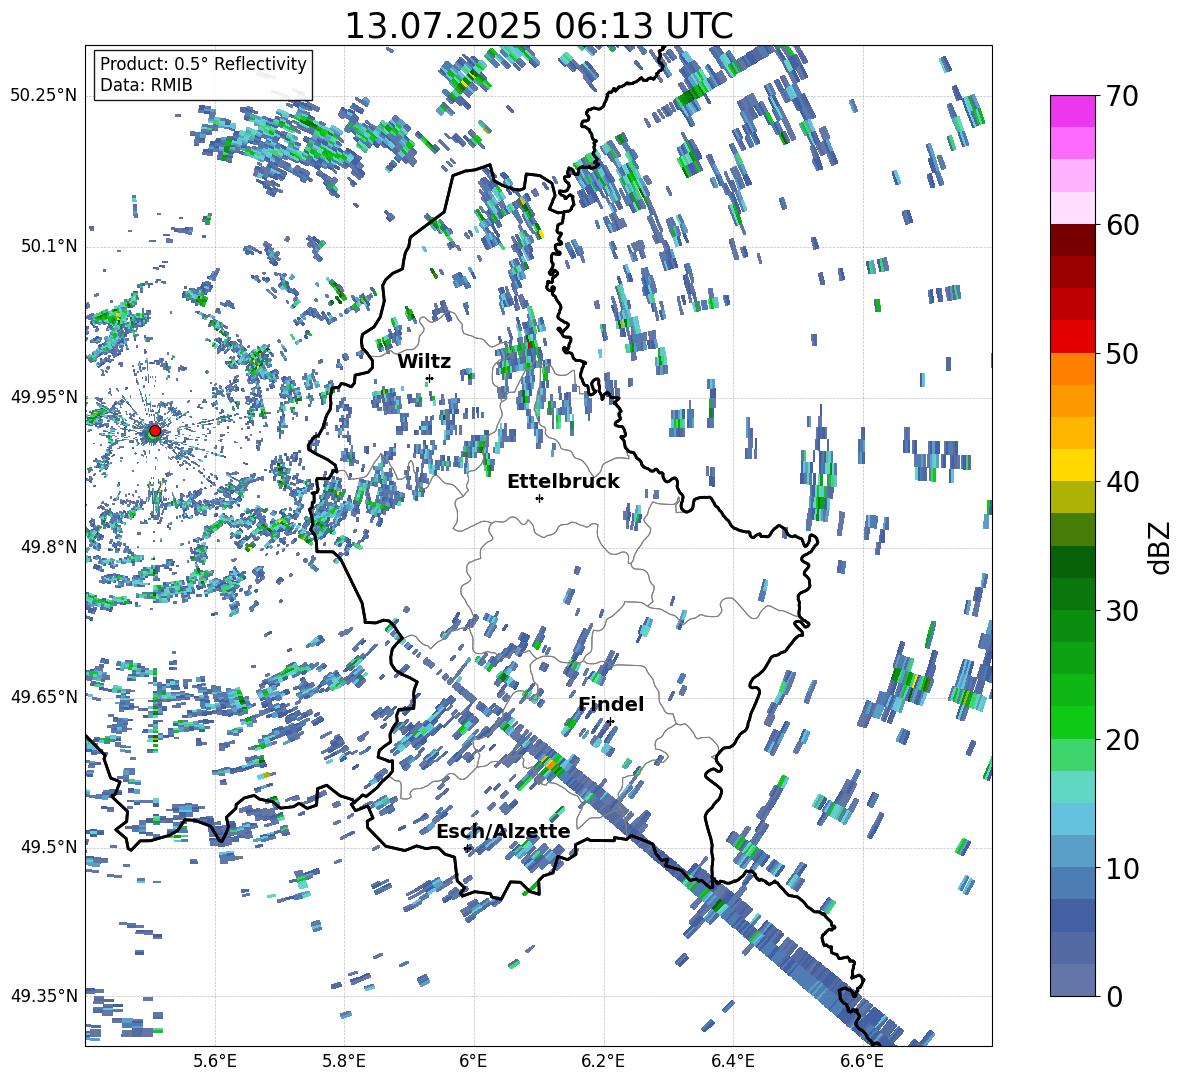The height and width of the screenshot is (1081, 1184).
Task: Click the Ettelbruck city label
Action: pyautogui.click(x=563, y=482)
